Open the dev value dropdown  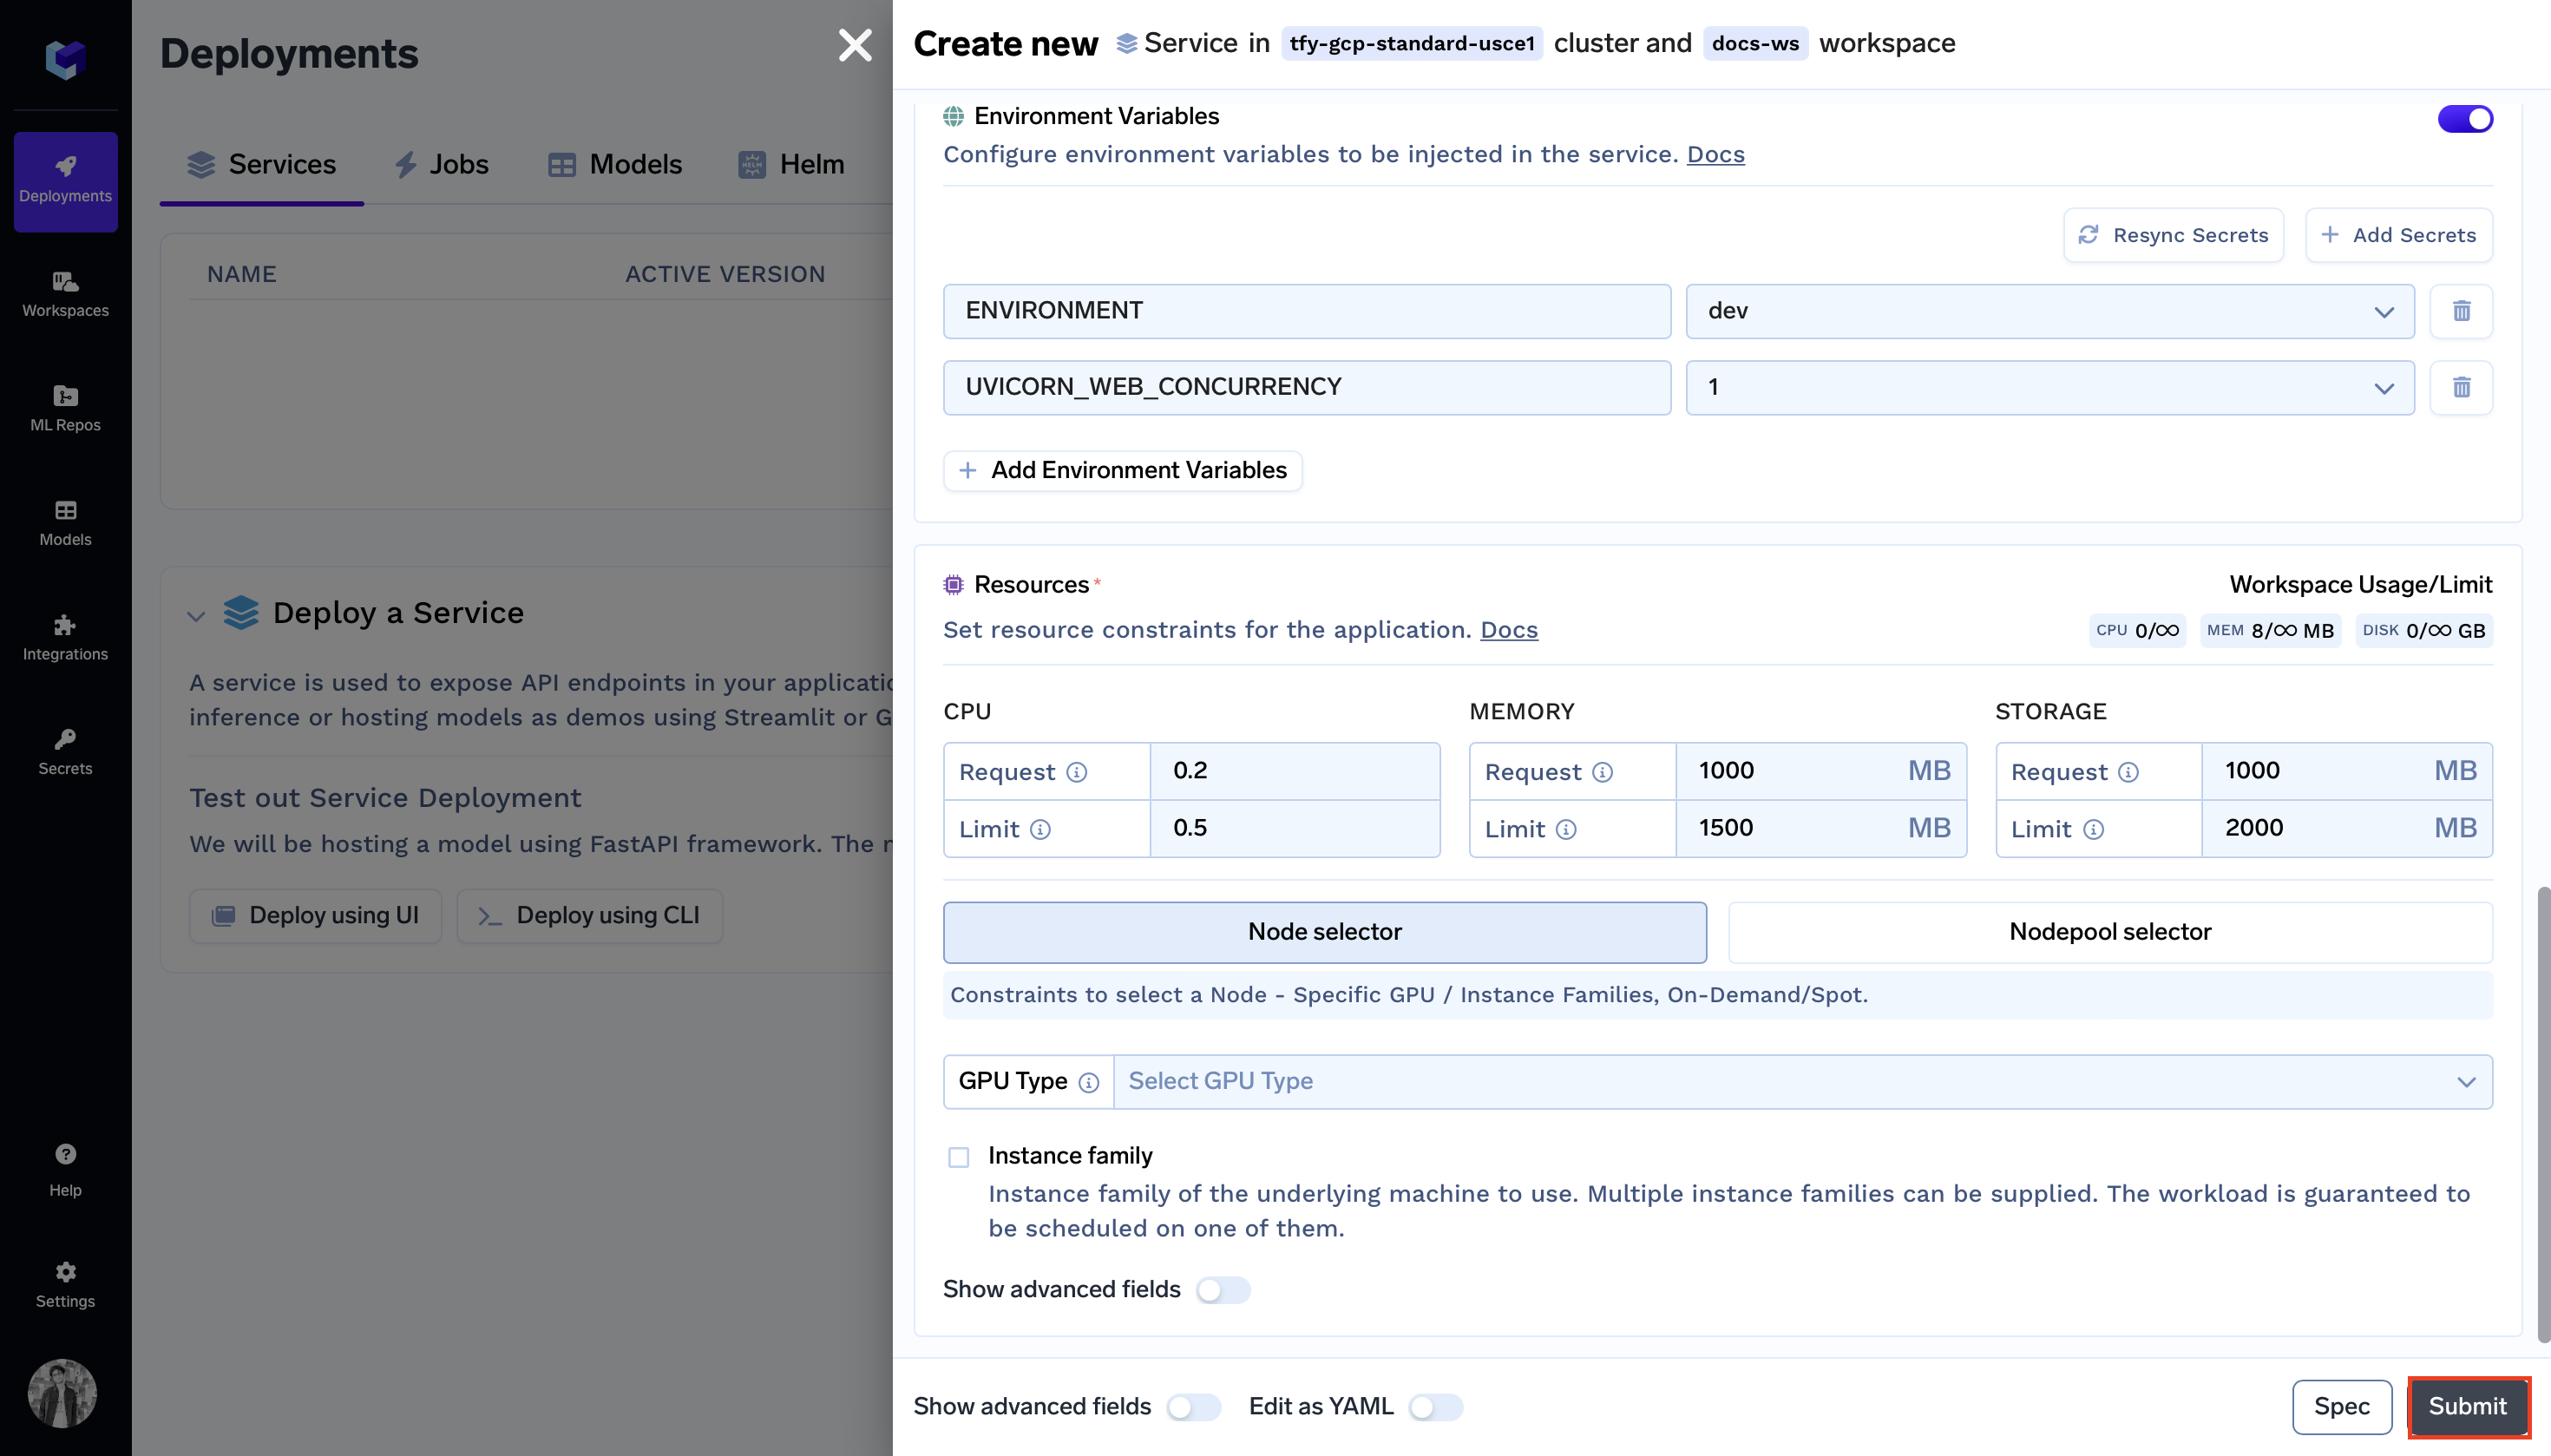(x=2050, y=311)
